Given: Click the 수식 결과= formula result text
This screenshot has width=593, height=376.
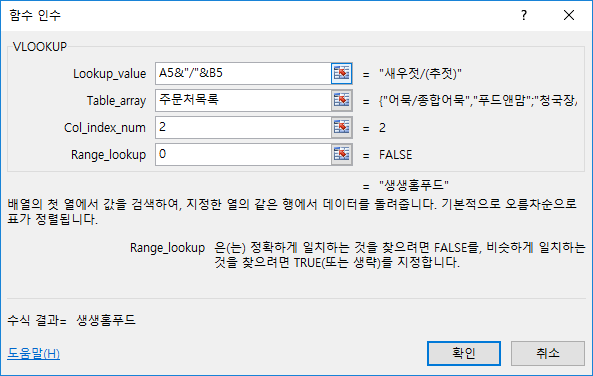Looking at the screenshot, I should 71,320.
